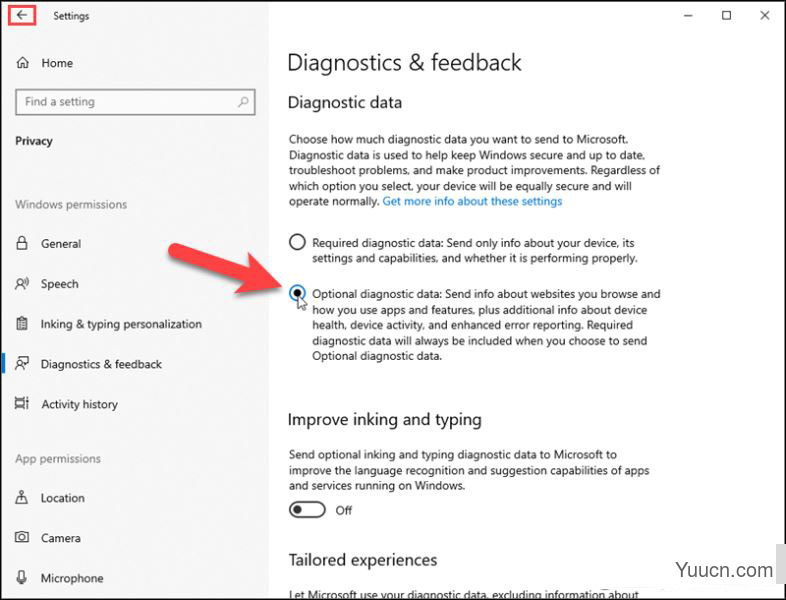Open Microphone permissions icon

(x=22, y=577)
